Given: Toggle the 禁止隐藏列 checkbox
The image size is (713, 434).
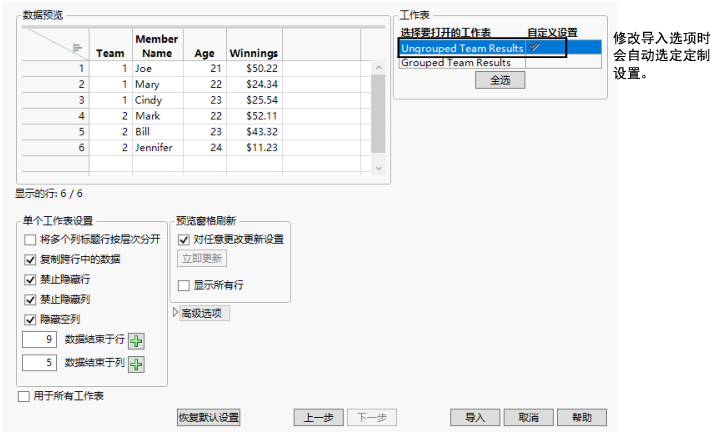Looking at the screenshot, I should click(30, 300).
